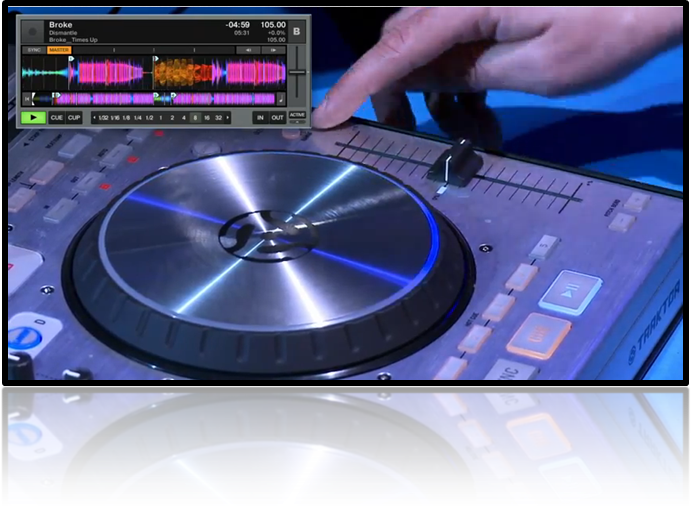Screen dimensions: 691x506
Task: Click the album cover art placeholder
Action: tap(32, 31)
